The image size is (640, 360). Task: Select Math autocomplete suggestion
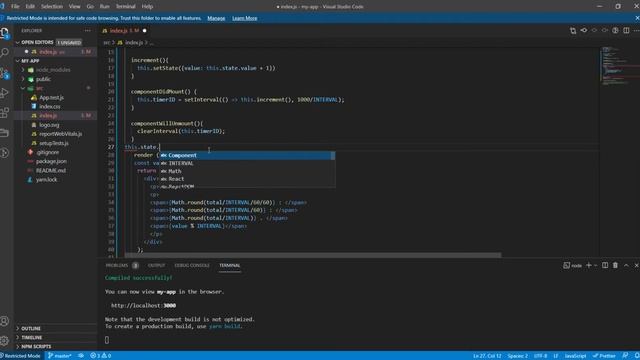(x=247, y=171)
